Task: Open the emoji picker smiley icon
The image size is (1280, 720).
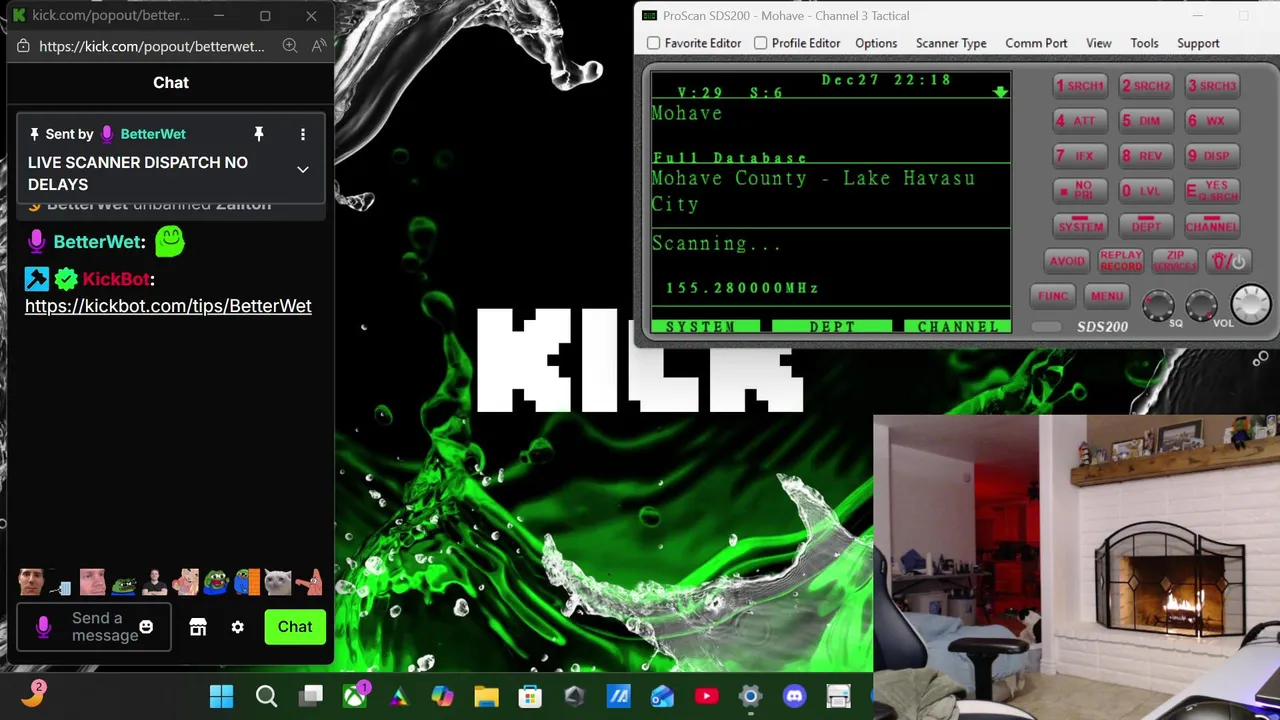Action: [146, 627]
